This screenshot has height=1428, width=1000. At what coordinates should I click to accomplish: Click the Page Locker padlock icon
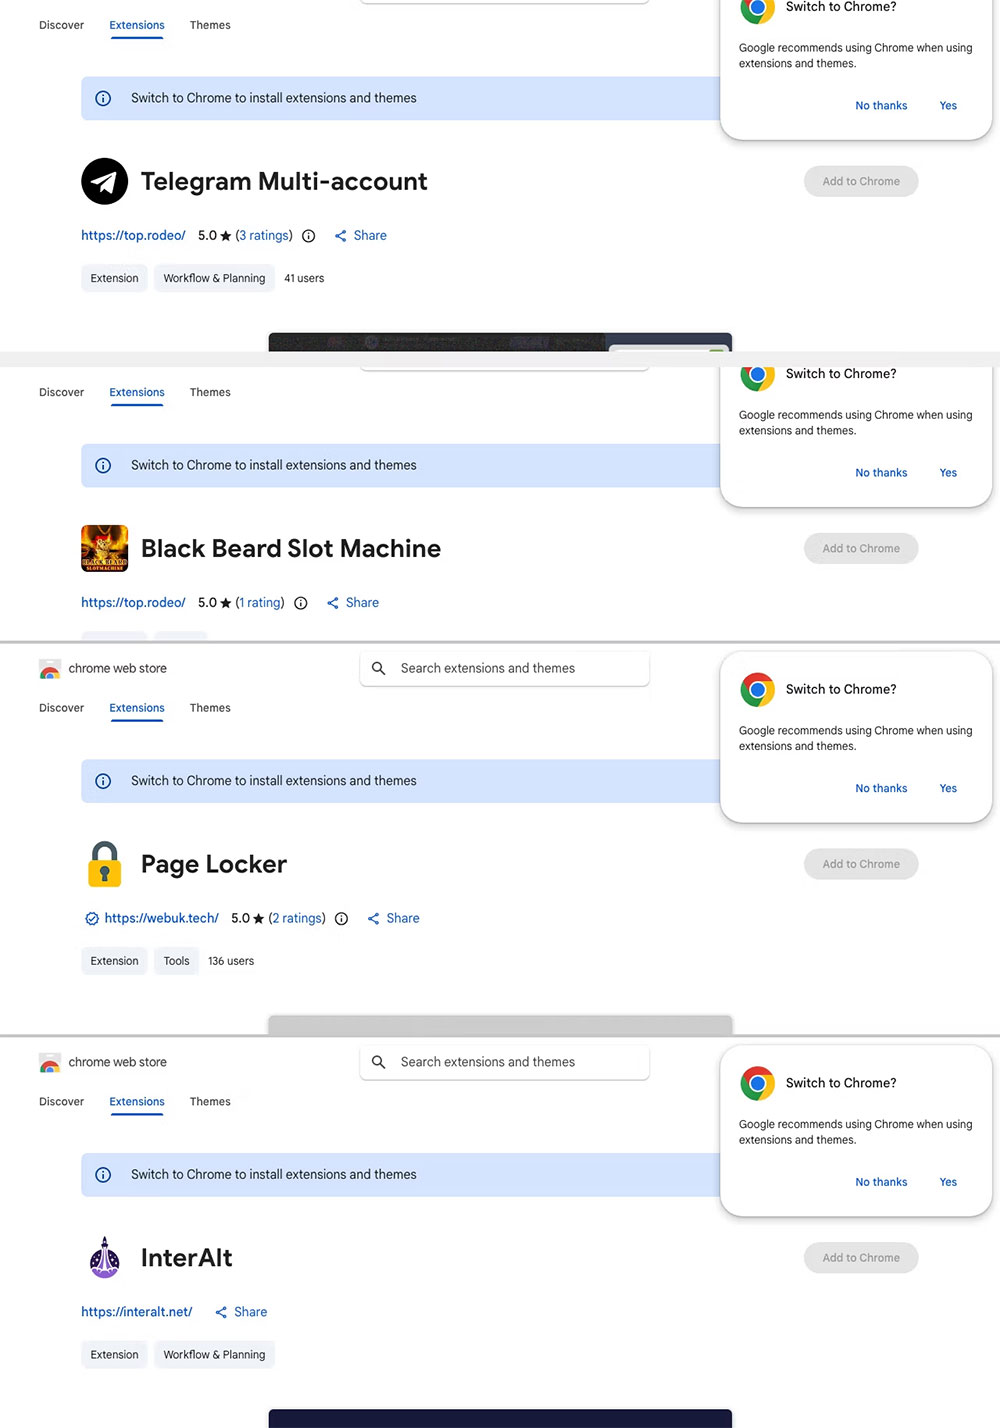pyautogui.click(x=104, y=864)
